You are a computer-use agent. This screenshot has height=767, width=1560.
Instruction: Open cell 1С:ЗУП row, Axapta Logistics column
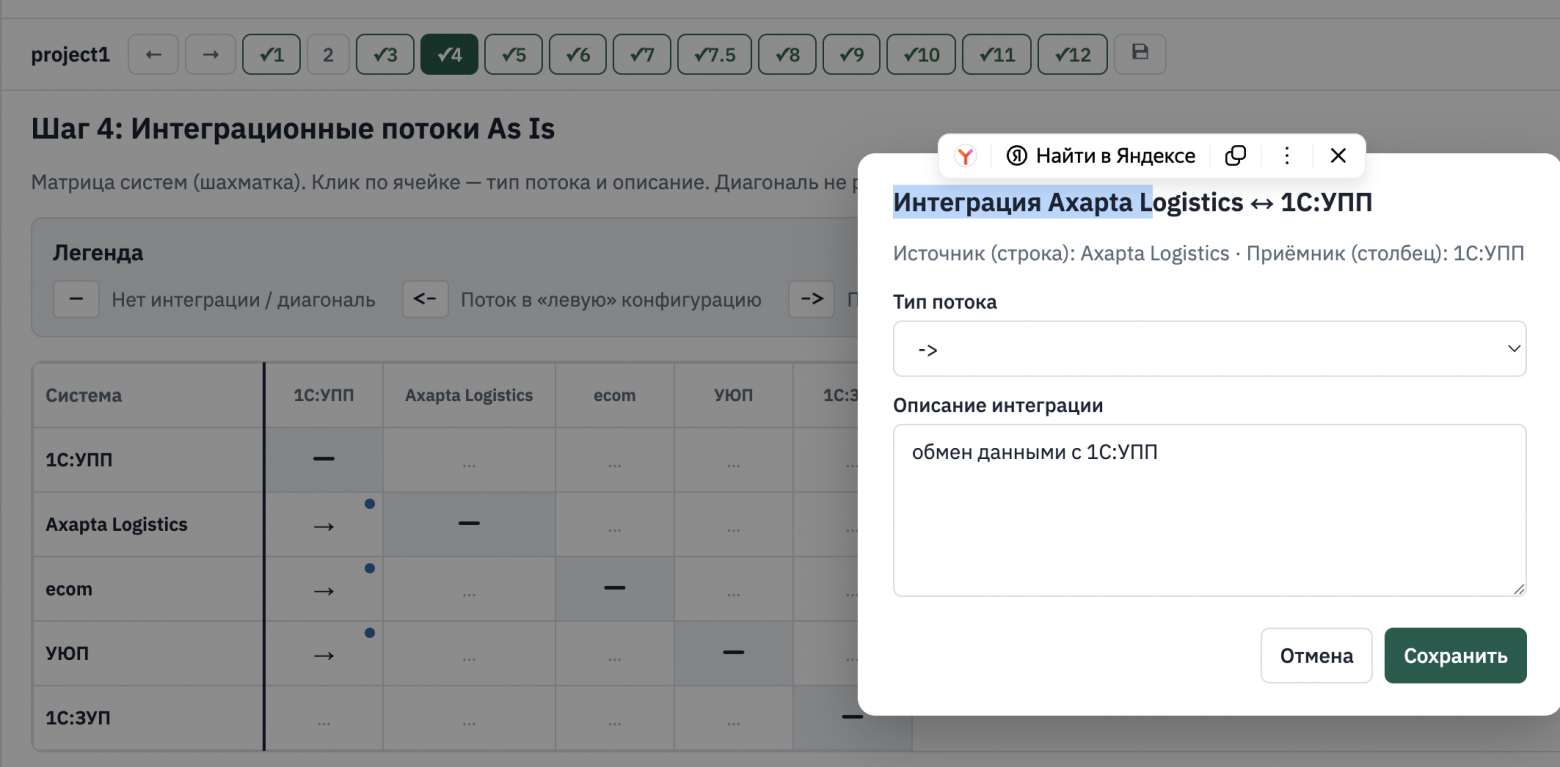click(469, 719)
